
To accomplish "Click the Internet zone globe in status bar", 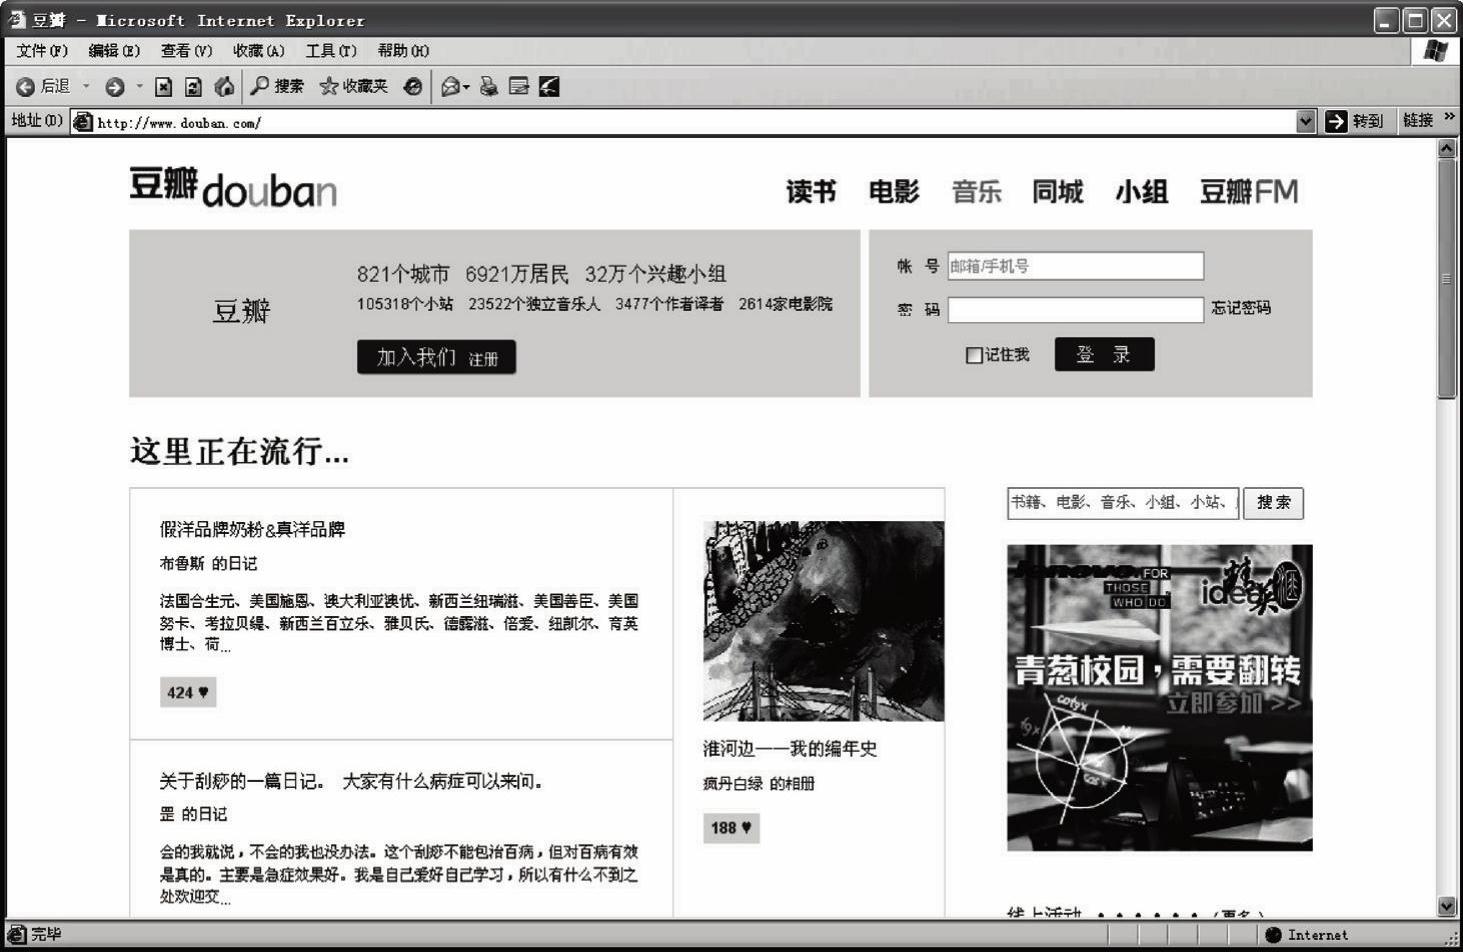I will click(x=1273, y=935).
